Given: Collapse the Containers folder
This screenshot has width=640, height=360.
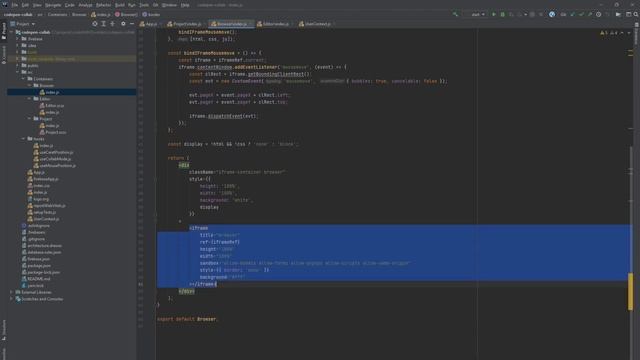Looking at the screenshot, I should tap(23, 79).
